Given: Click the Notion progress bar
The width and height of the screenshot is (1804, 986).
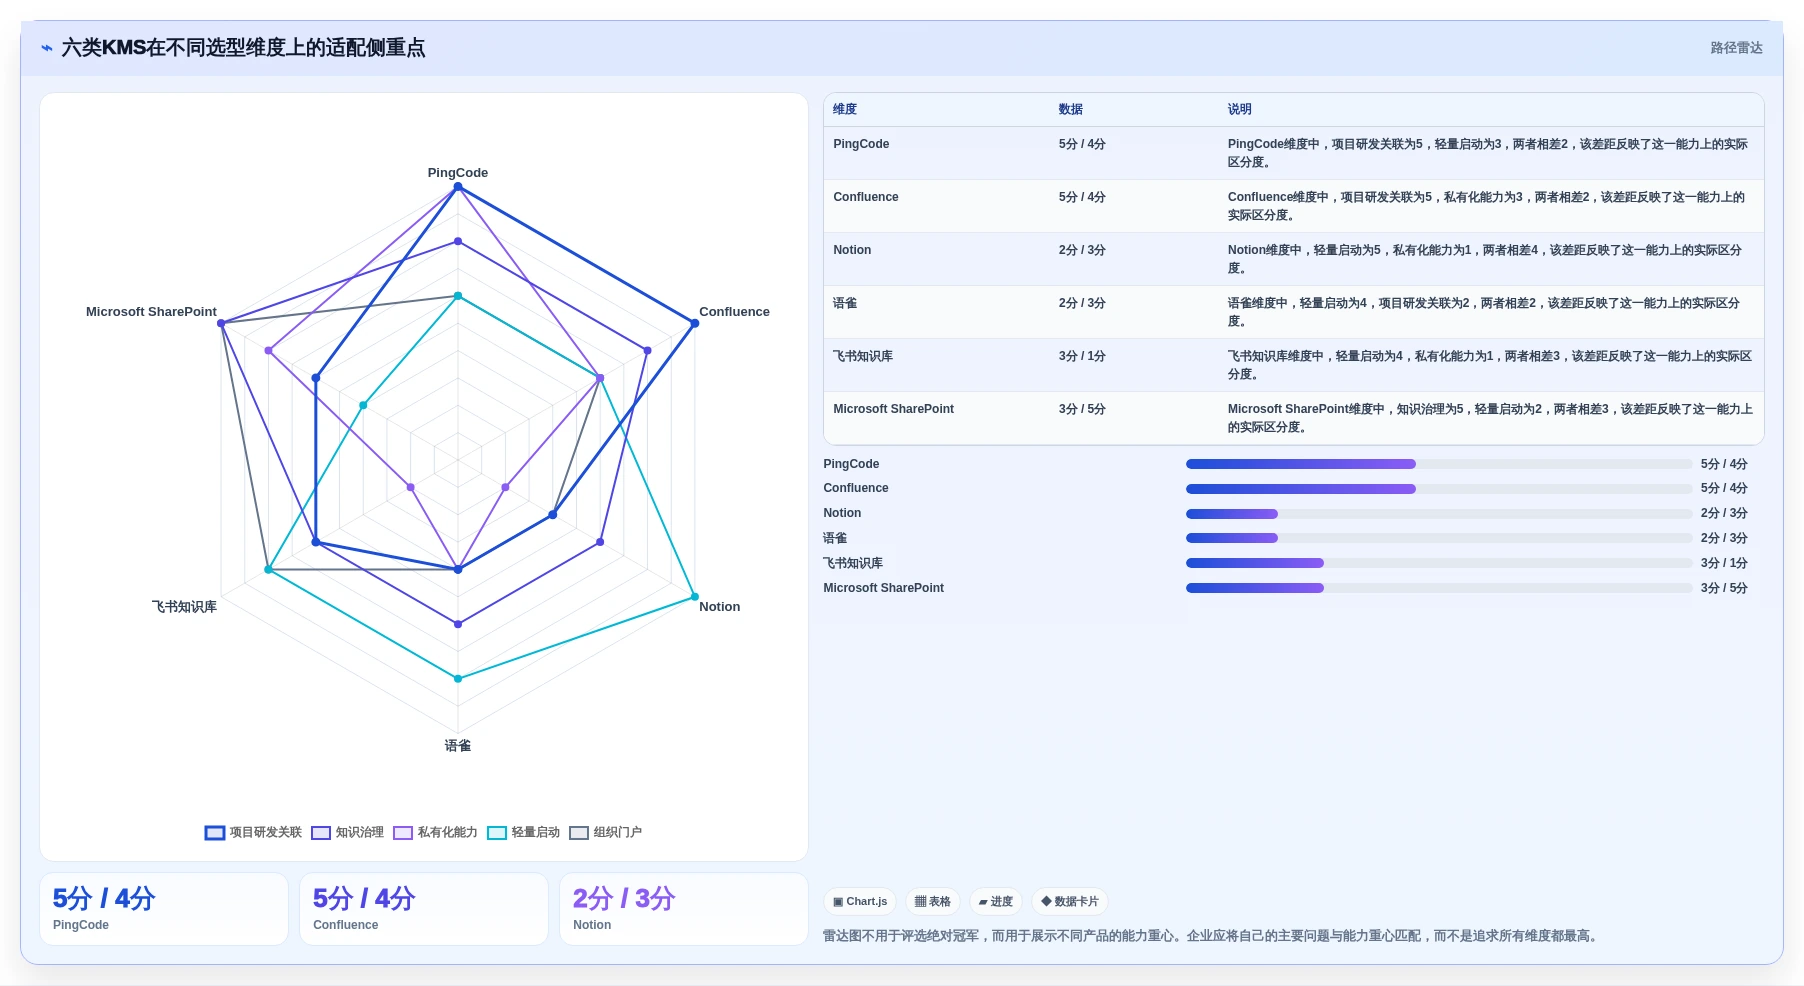Looking at the screenshot, I should 1439,514.
